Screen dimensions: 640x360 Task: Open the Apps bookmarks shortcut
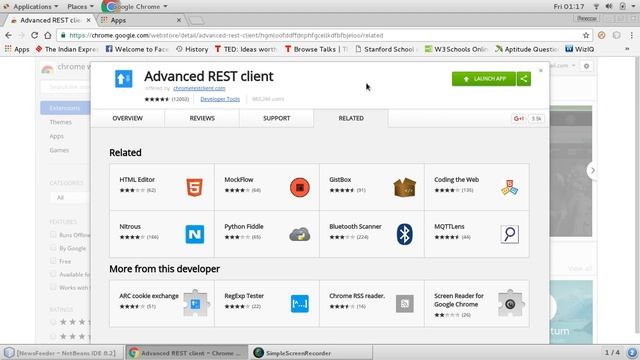[17, 49]
